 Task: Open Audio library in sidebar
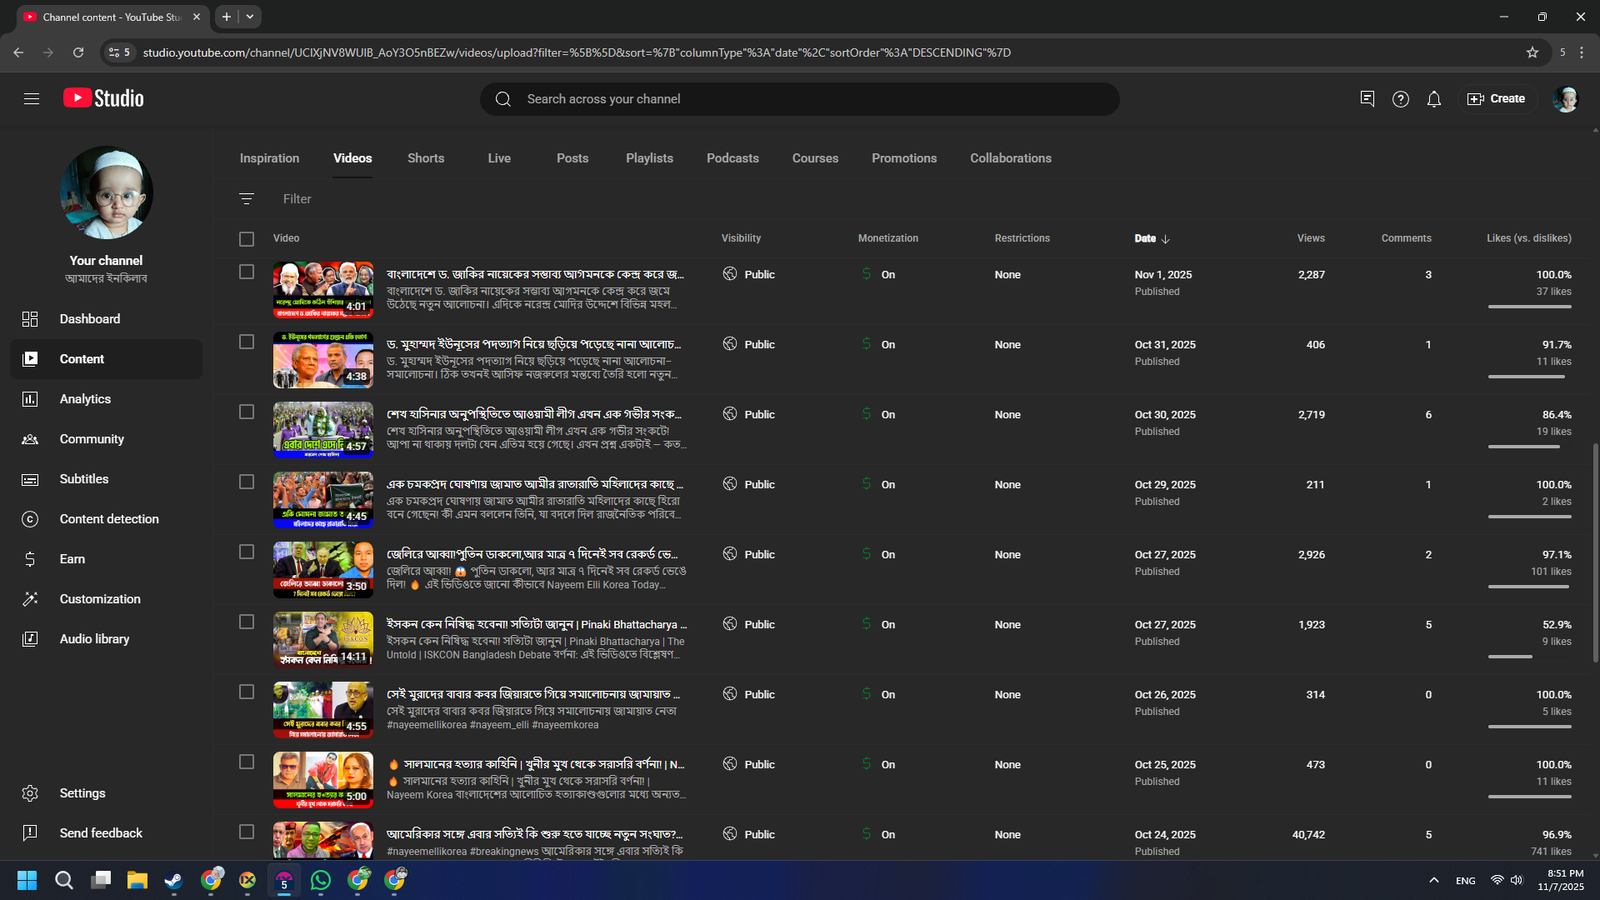(x=94, y=639)
